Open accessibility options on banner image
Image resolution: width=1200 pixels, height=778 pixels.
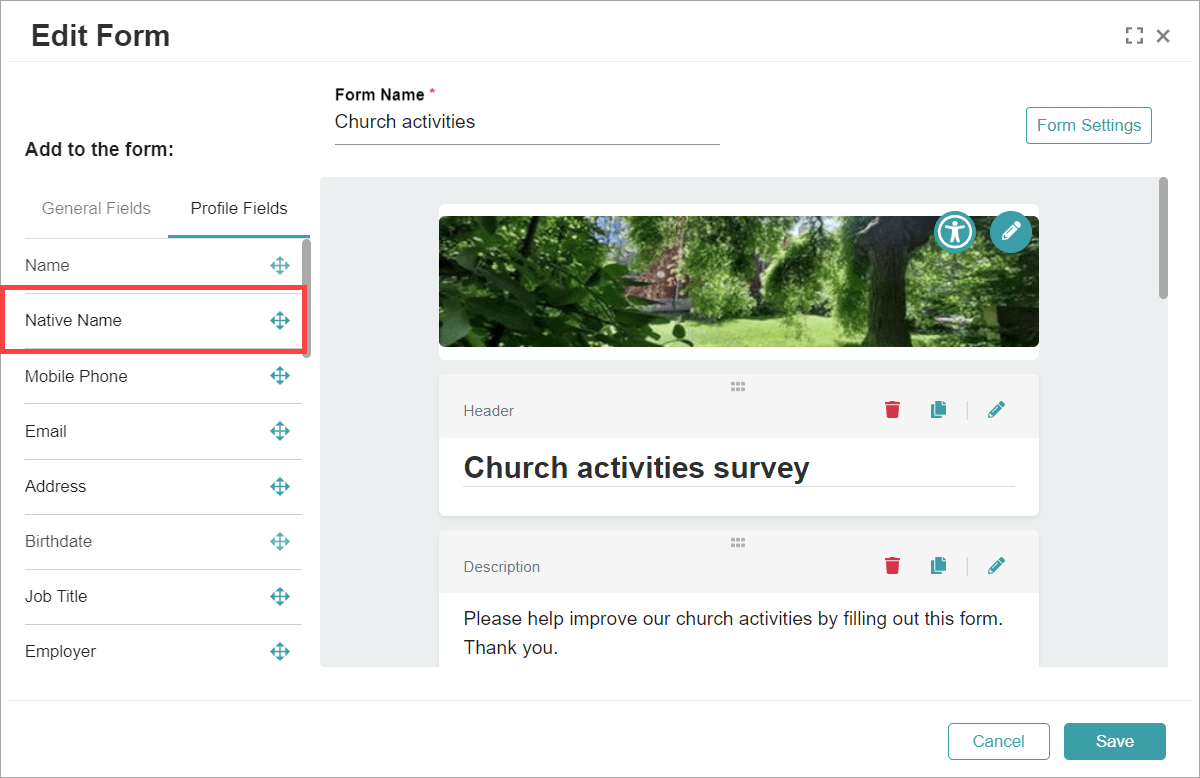click(956, 231)
